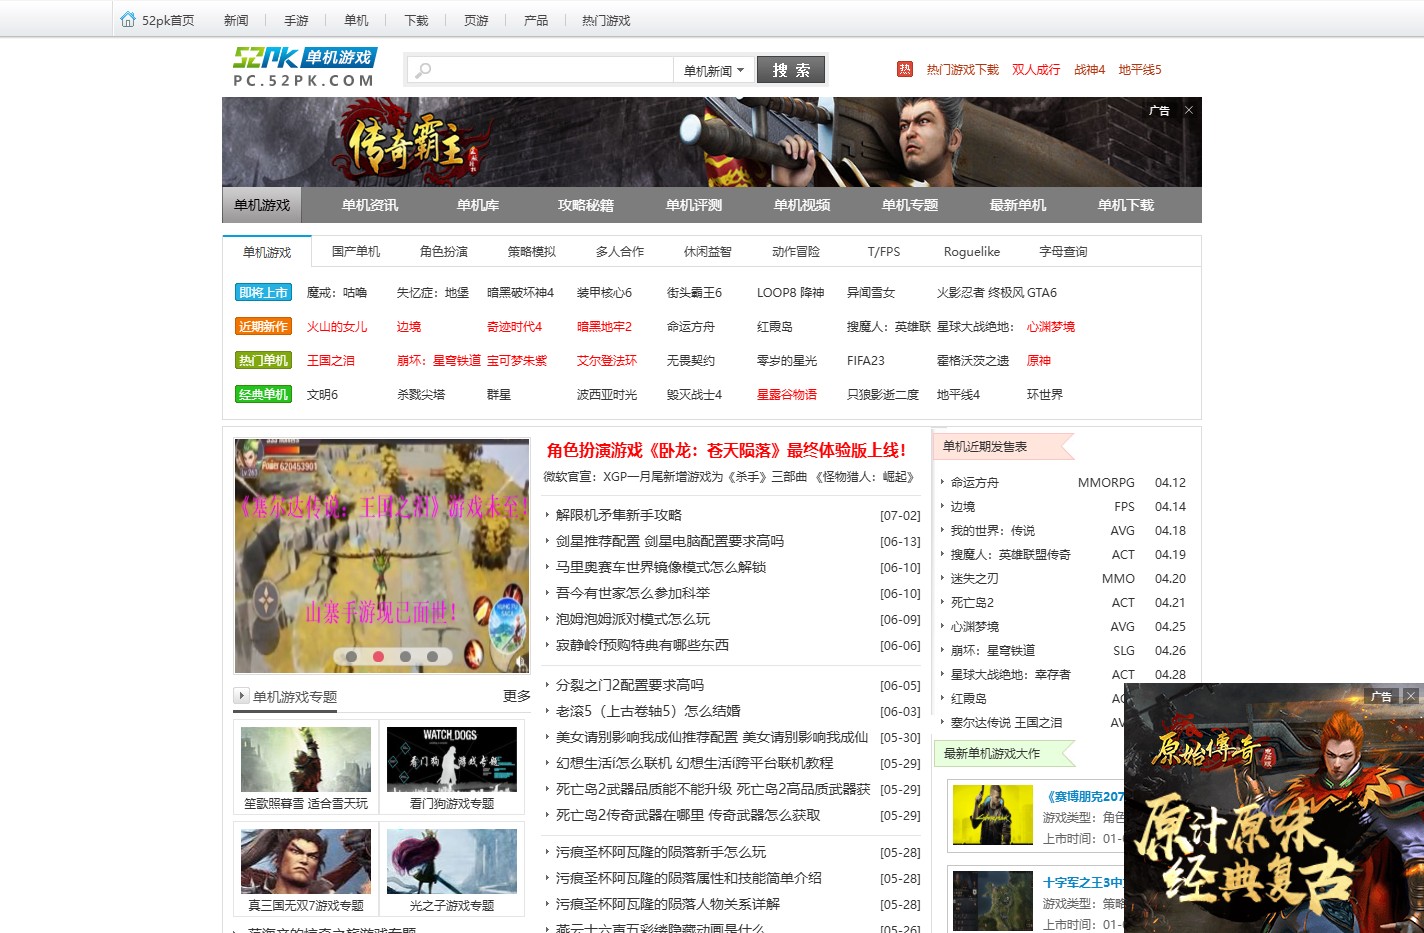Go to 单机视频 in main nav bar
Screen dimensions: 1424x933
802,205
